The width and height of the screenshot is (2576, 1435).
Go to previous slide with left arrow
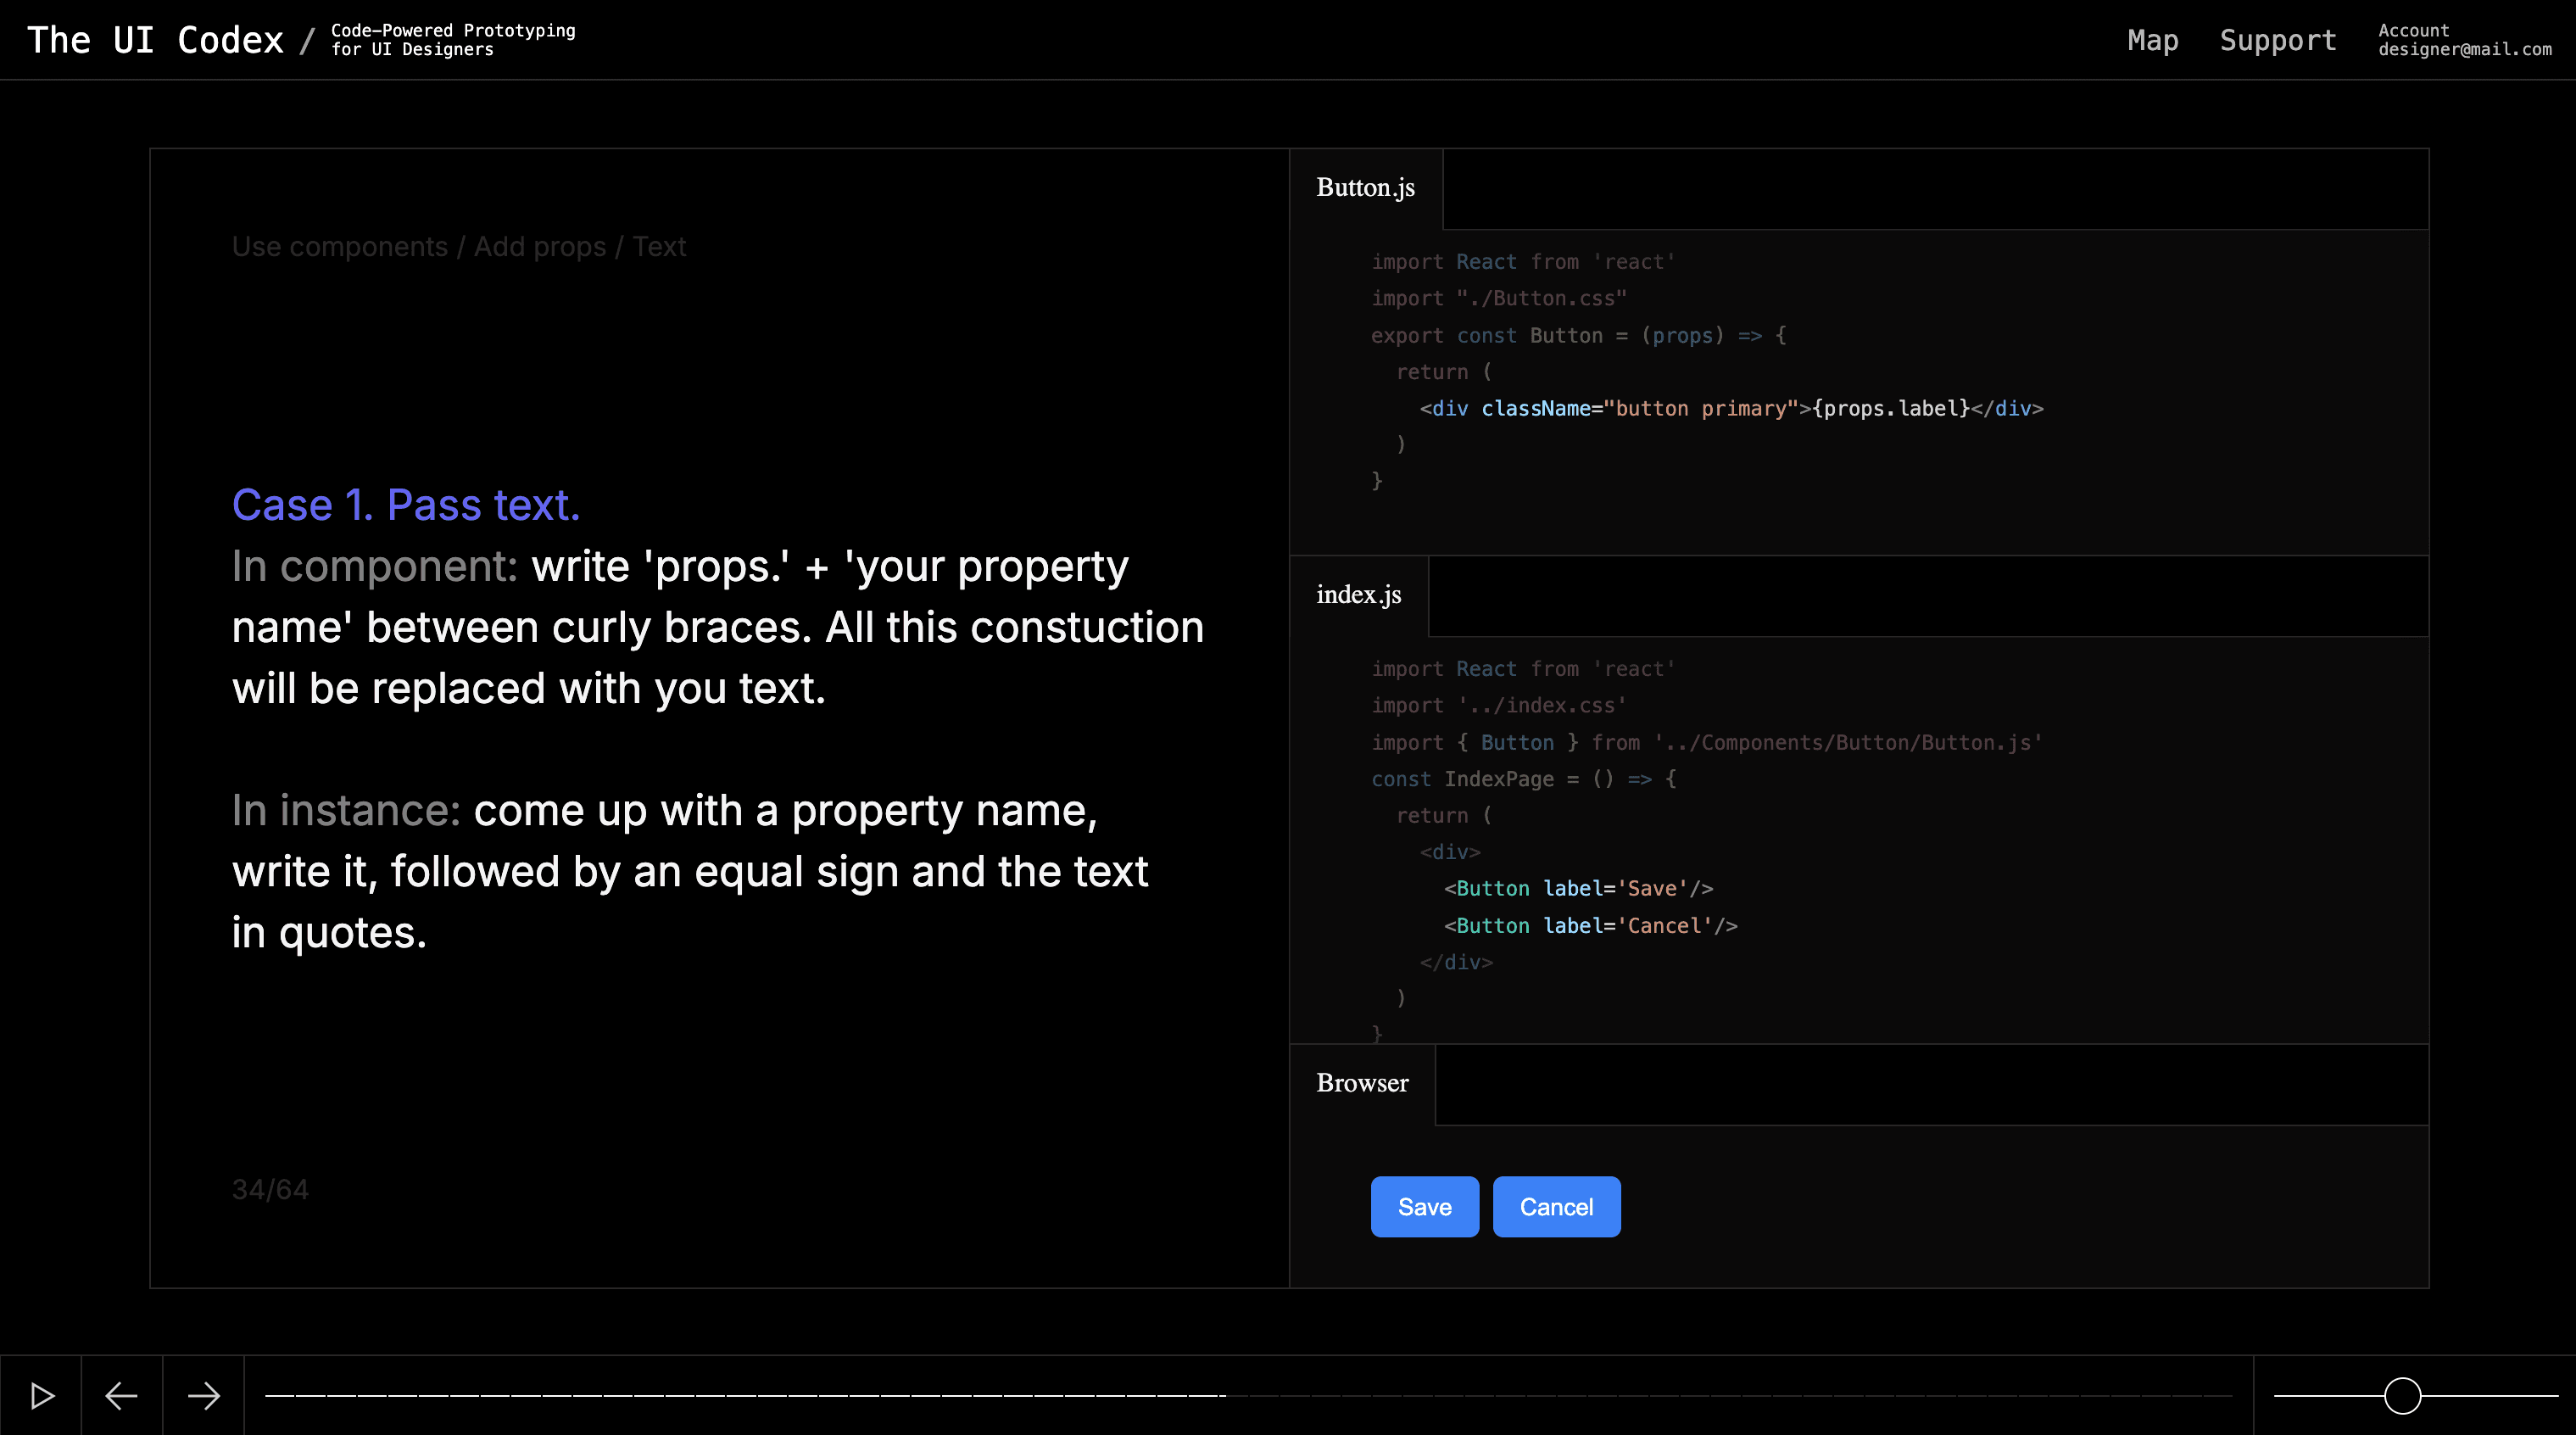121,1395
